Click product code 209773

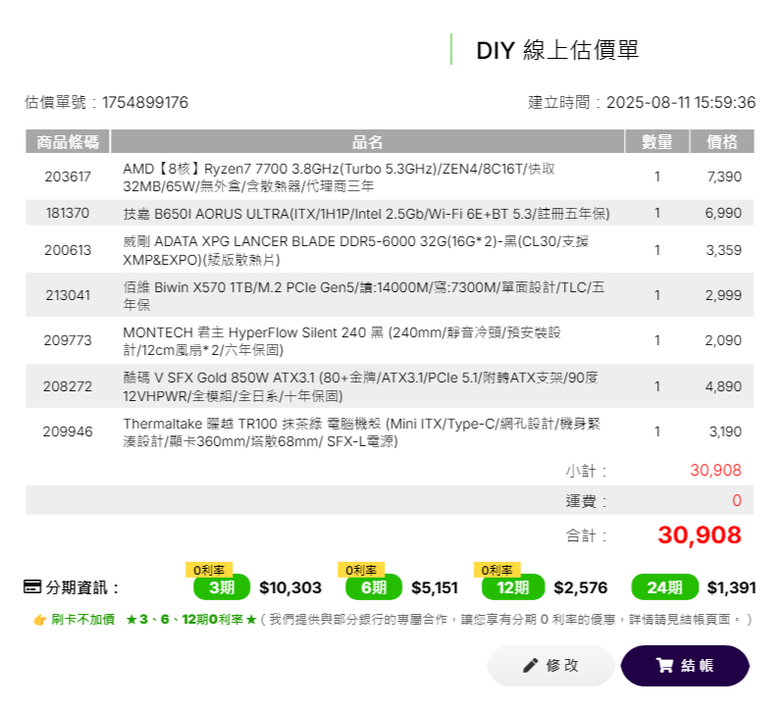[68, 340]
